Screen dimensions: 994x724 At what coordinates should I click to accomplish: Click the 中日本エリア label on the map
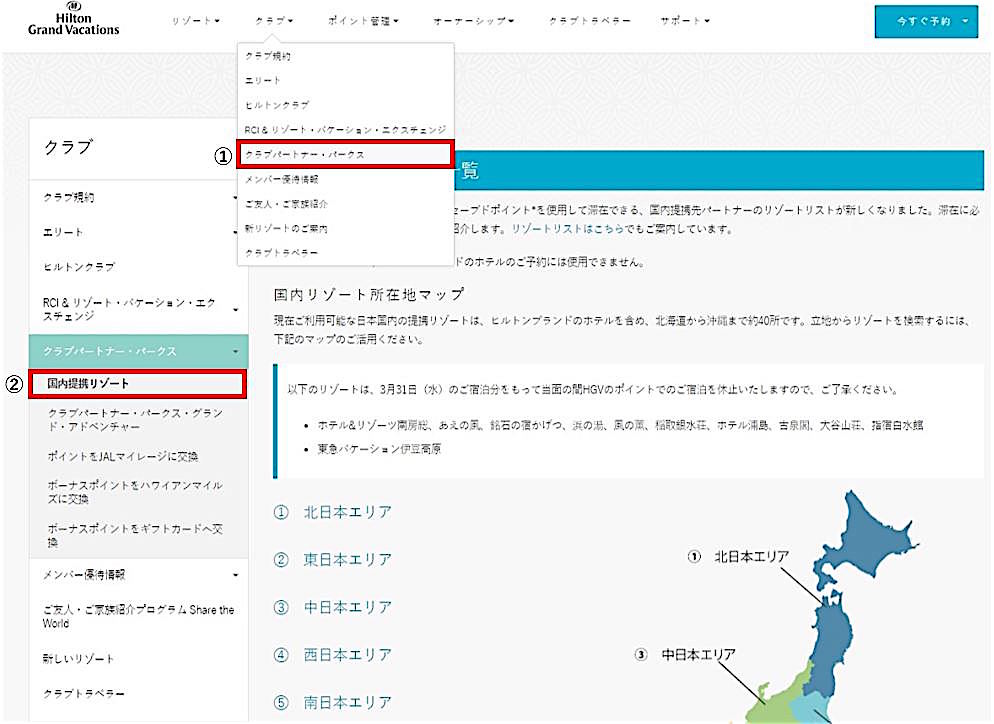[x=699, y=654]
